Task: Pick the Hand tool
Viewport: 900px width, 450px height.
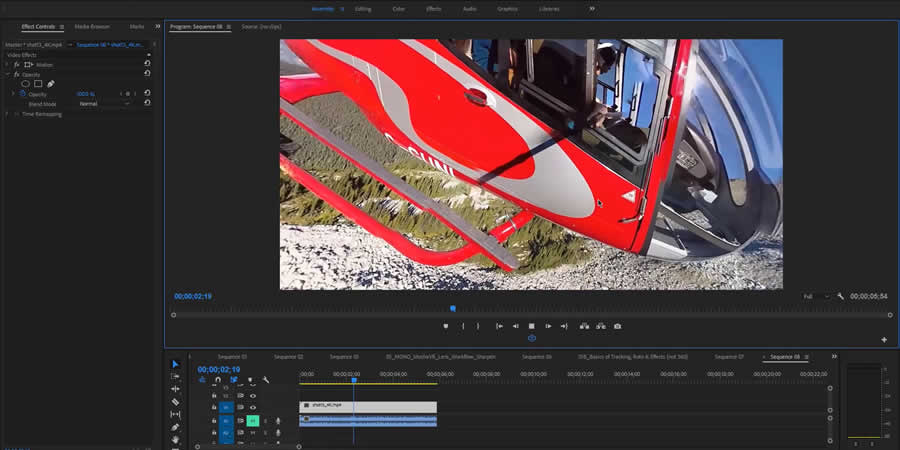Action: (x=175, y=438)
